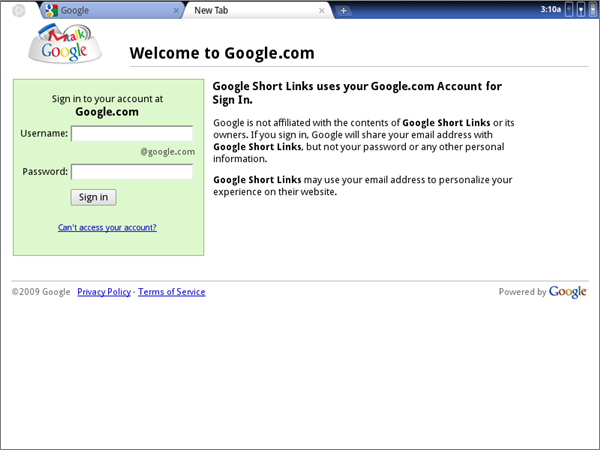Select the New Tab tab
Screen dimensions: 600x450
tap(250, 10)
